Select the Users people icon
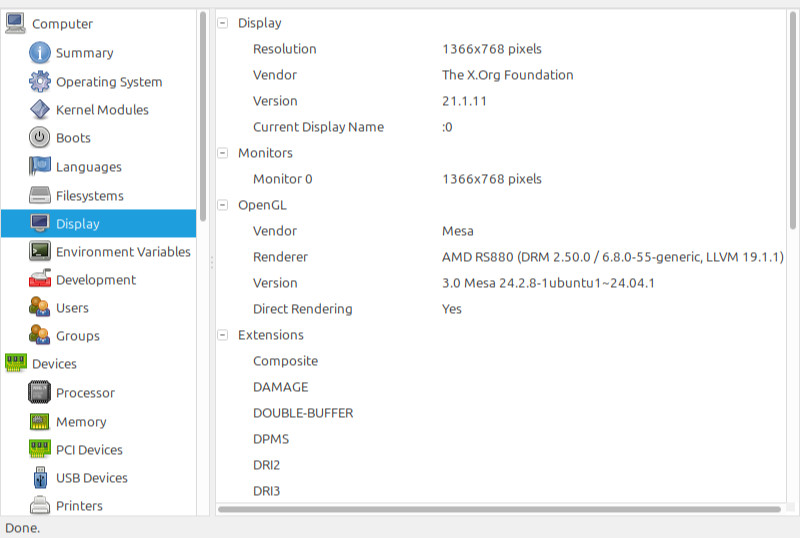This screenshot has width=800, height=538. [40, 308]
